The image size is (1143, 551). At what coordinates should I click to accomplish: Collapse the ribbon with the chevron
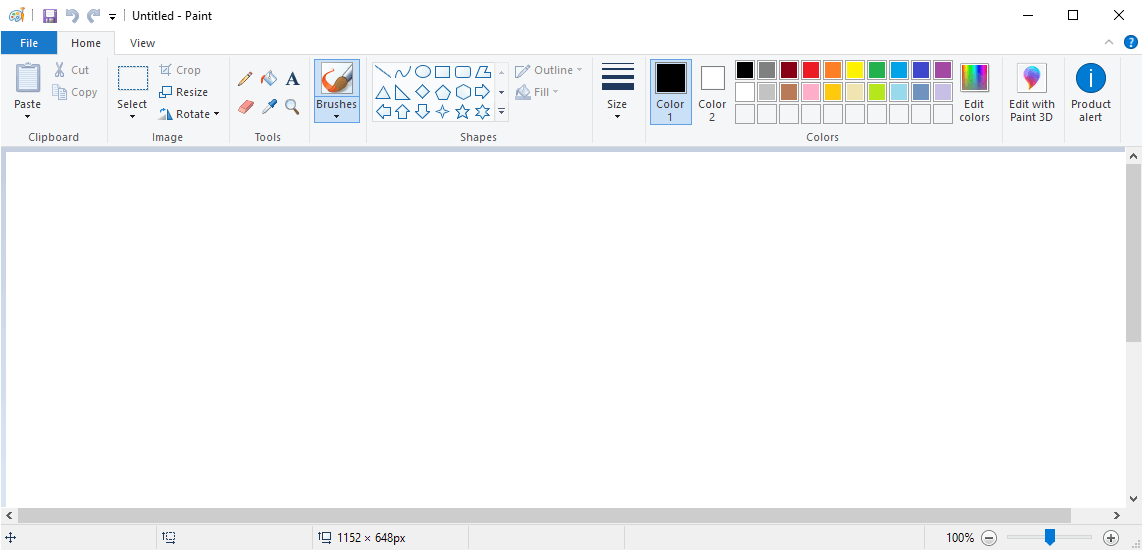(1109, 42)
